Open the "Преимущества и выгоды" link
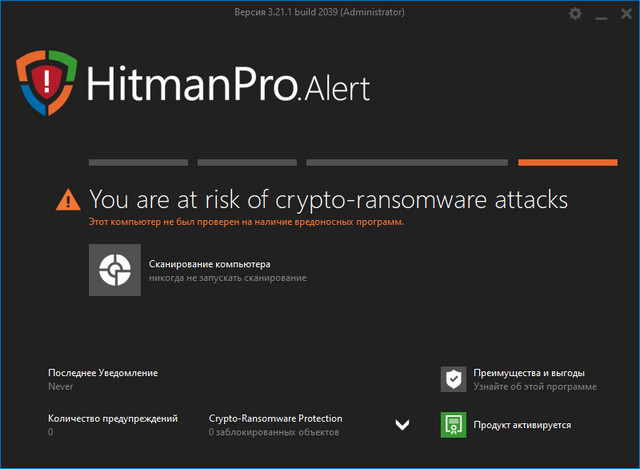 [529, 372]
